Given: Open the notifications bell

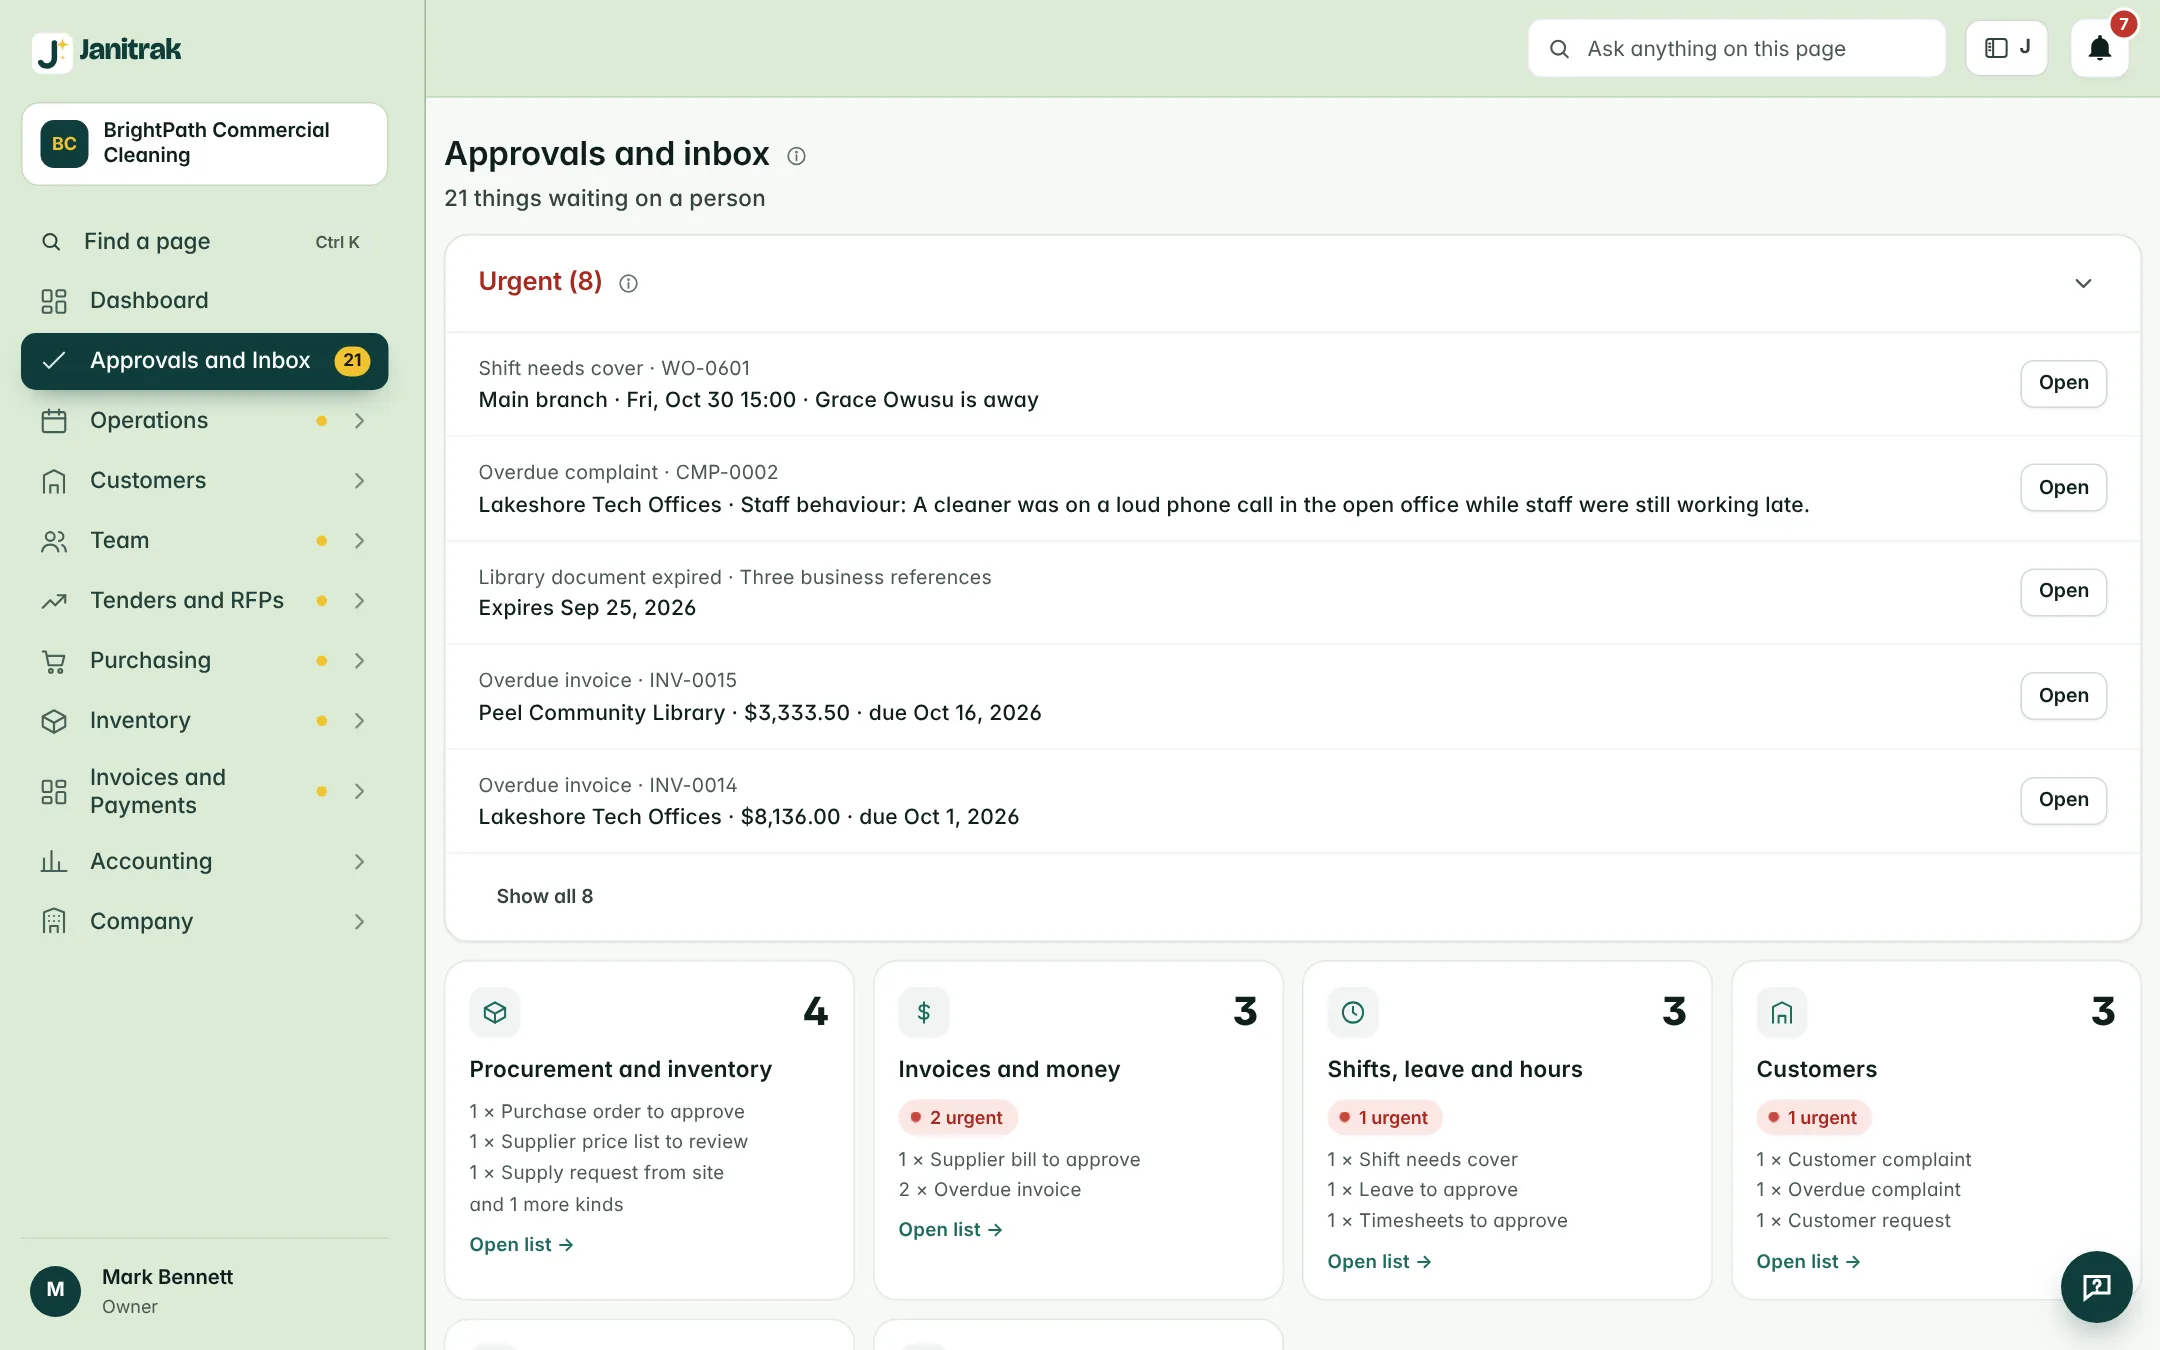Looking at the screenshot, I should pos(2100,48).
